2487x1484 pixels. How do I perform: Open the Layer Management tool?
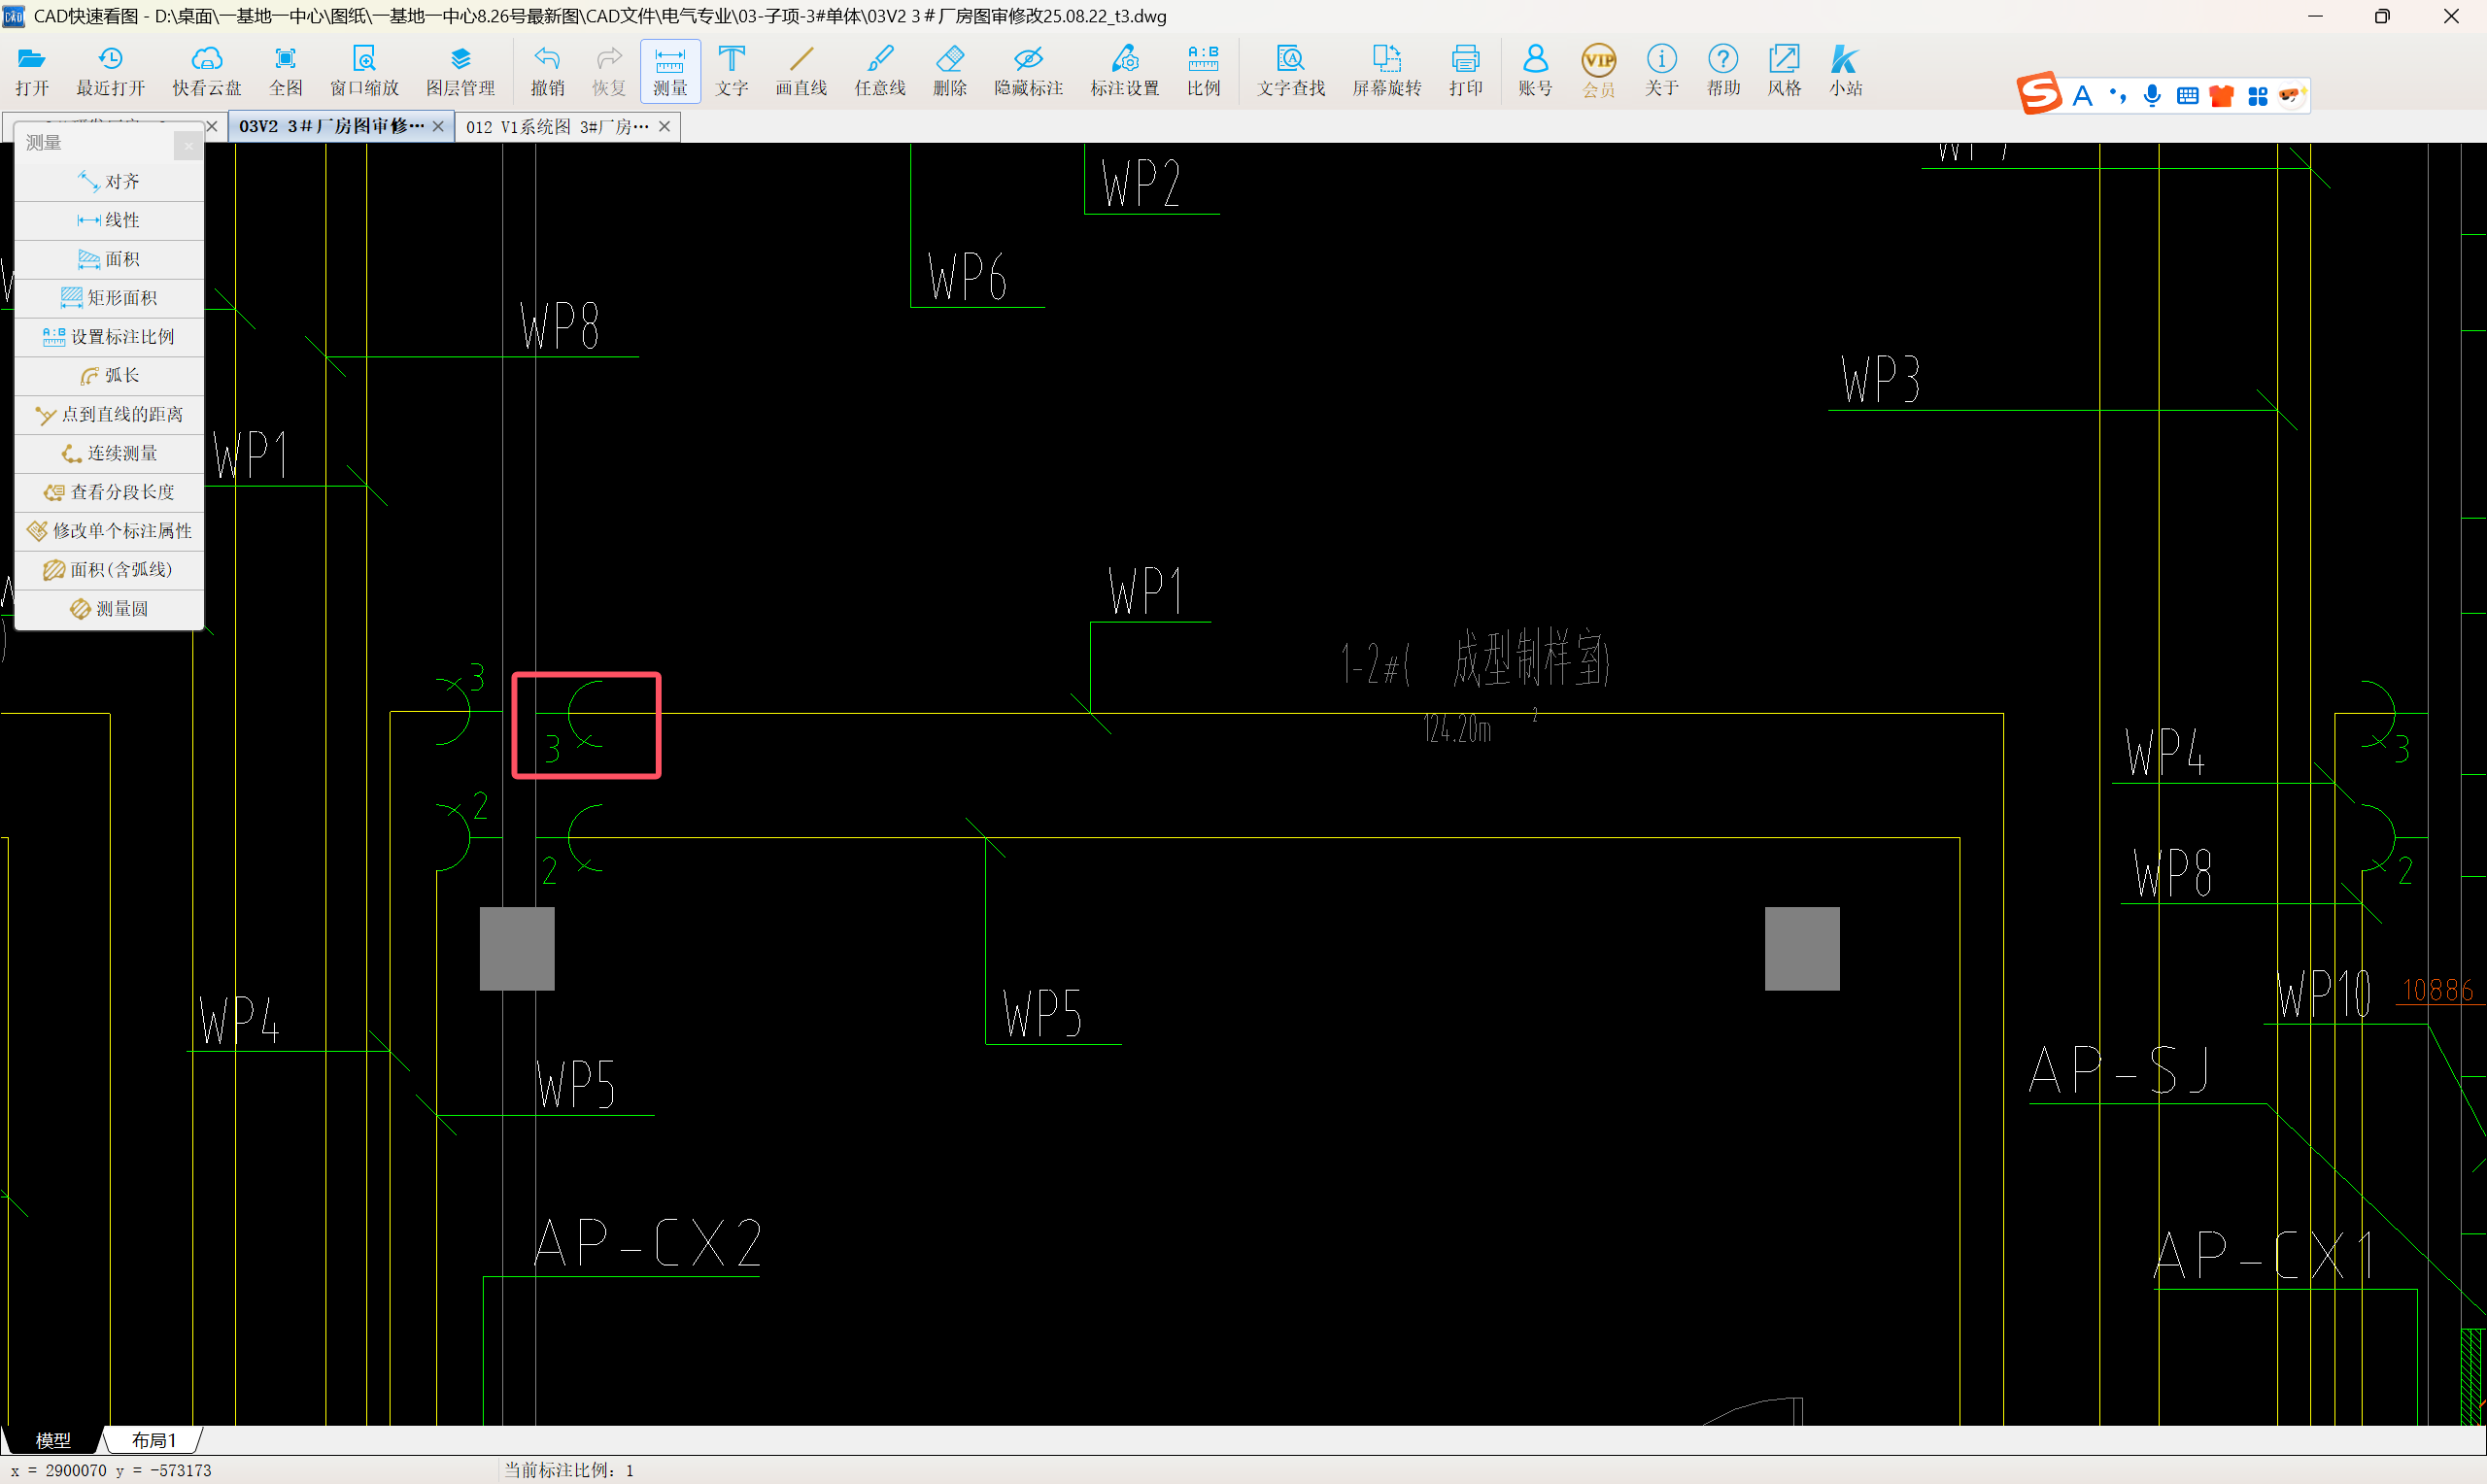point(460,70)
